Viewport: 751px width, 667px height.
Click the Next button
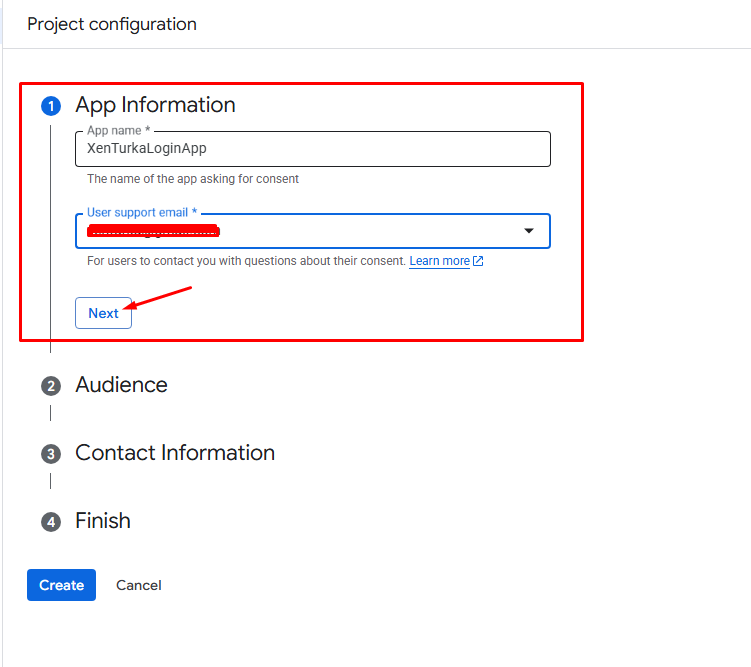click(x=103, y=313)
